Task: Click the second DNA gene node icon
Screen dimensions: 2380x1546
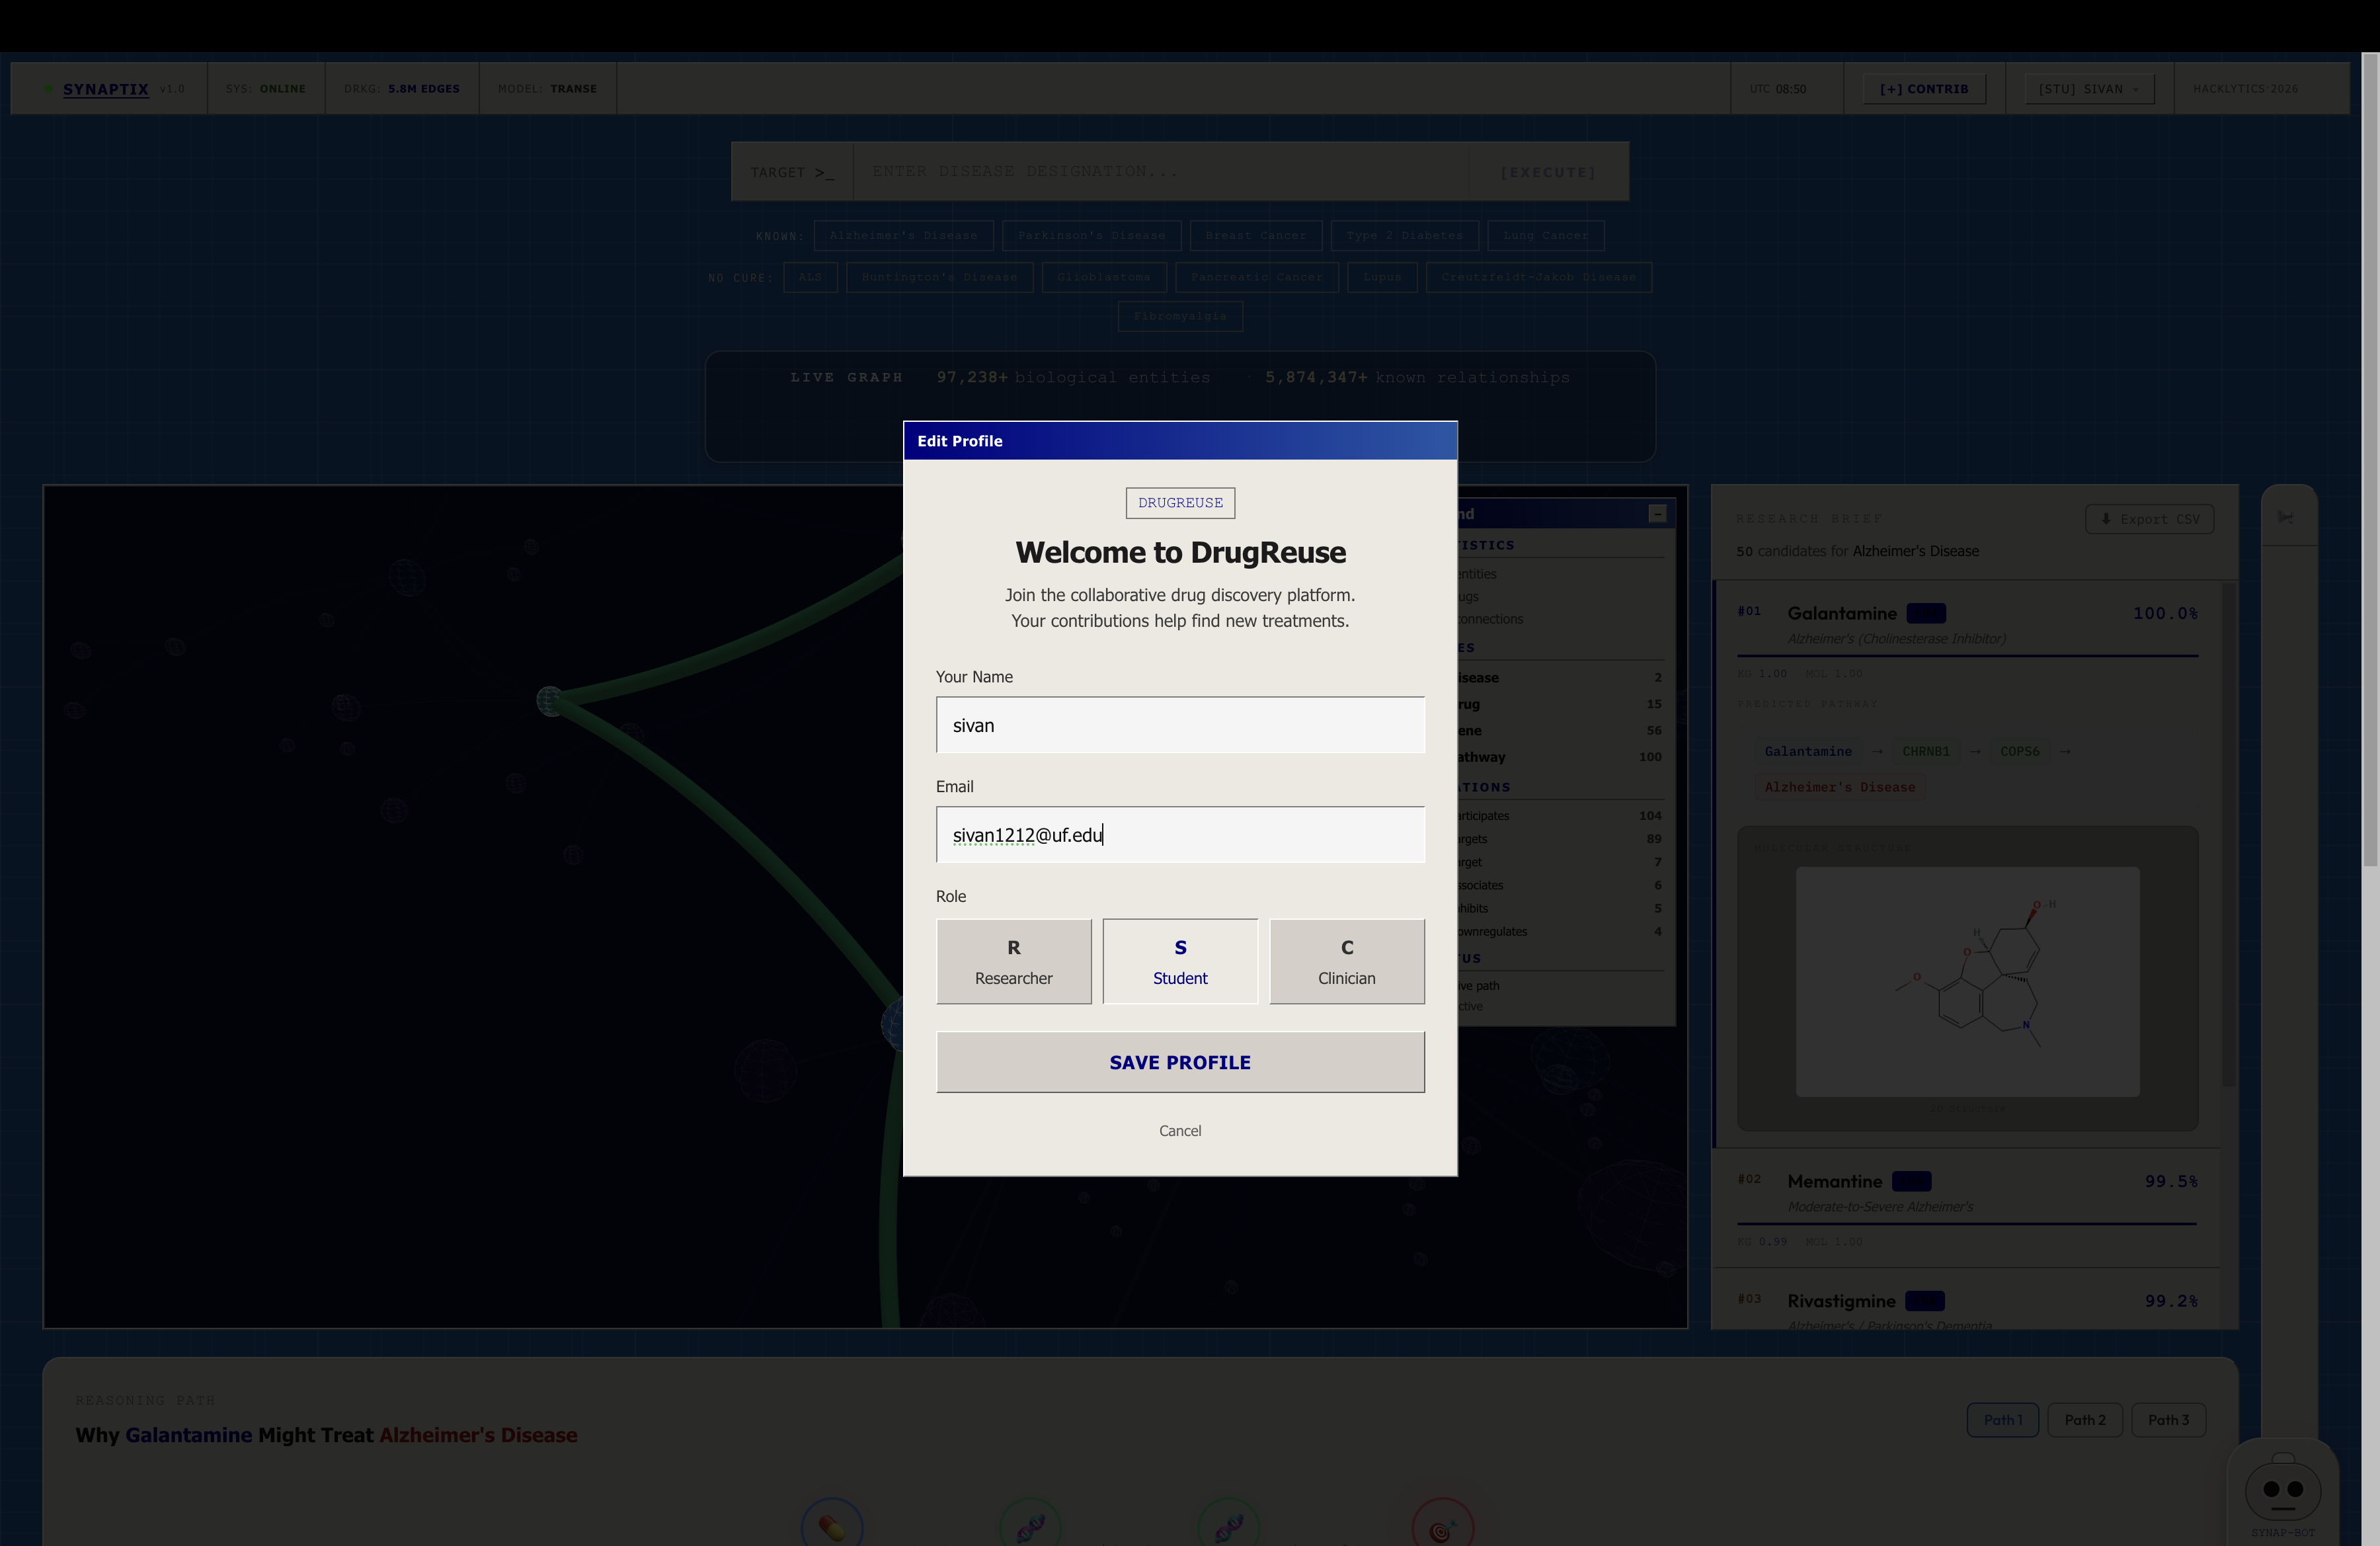Action: [1228, 1527]
